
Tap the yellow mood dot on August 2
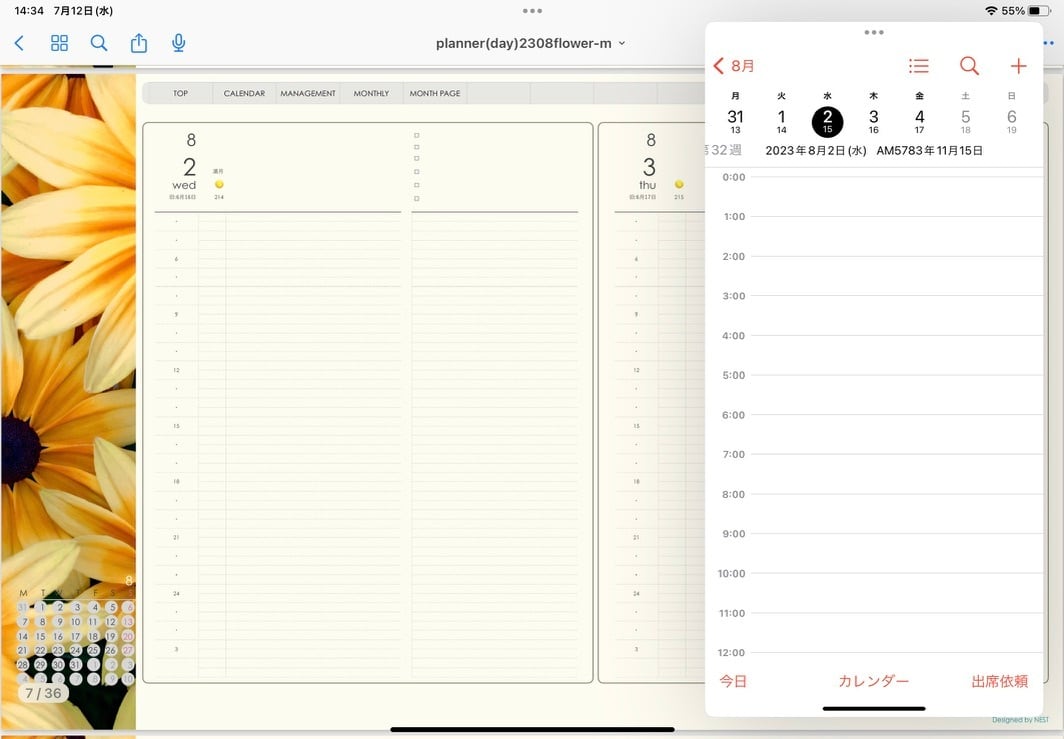point(219,184)
